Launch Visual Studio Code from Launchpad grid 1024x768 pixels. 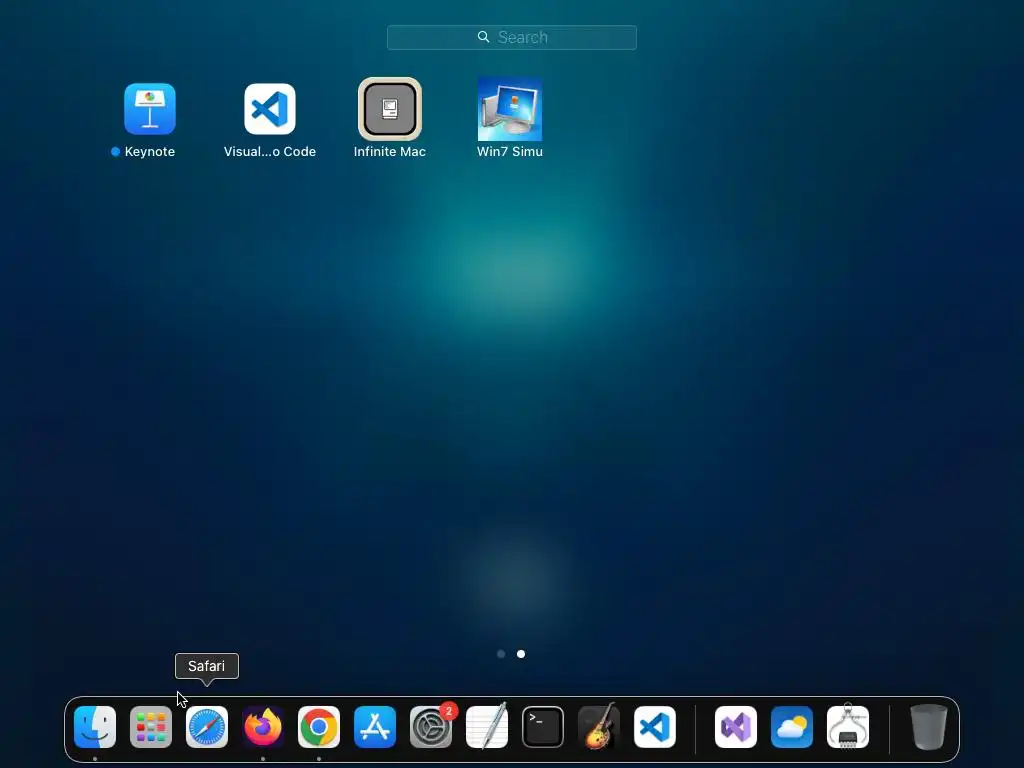270,108
